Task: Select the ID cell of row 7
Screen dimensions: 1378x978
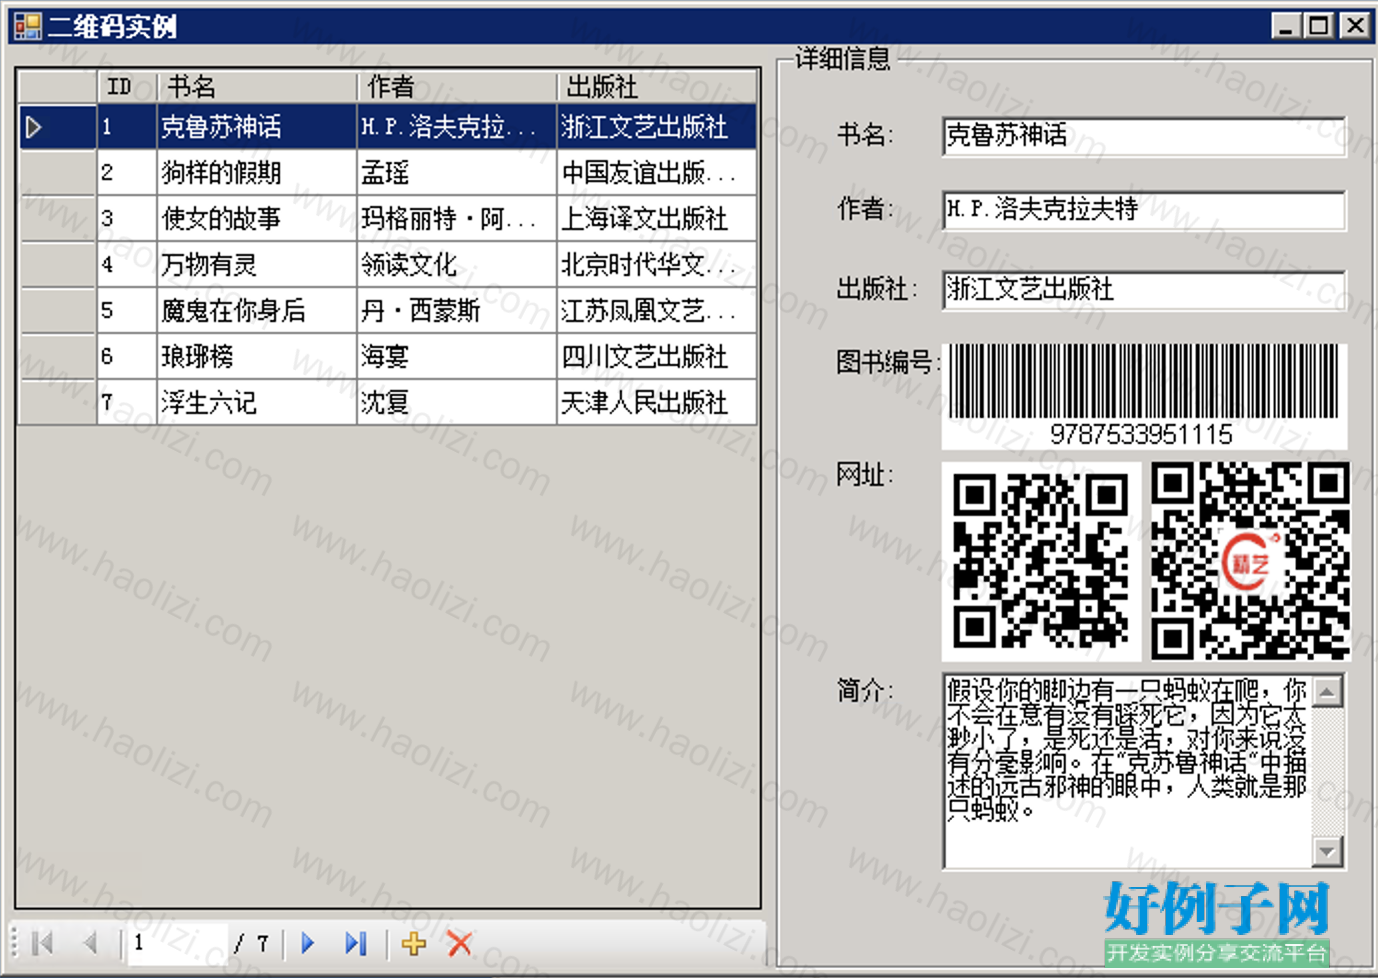Action: [x=127, y=403]
